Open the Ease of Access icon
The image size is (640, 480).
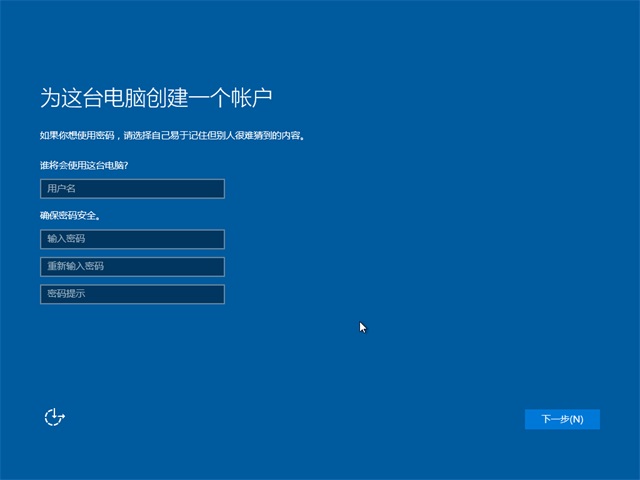coord(54,417)
